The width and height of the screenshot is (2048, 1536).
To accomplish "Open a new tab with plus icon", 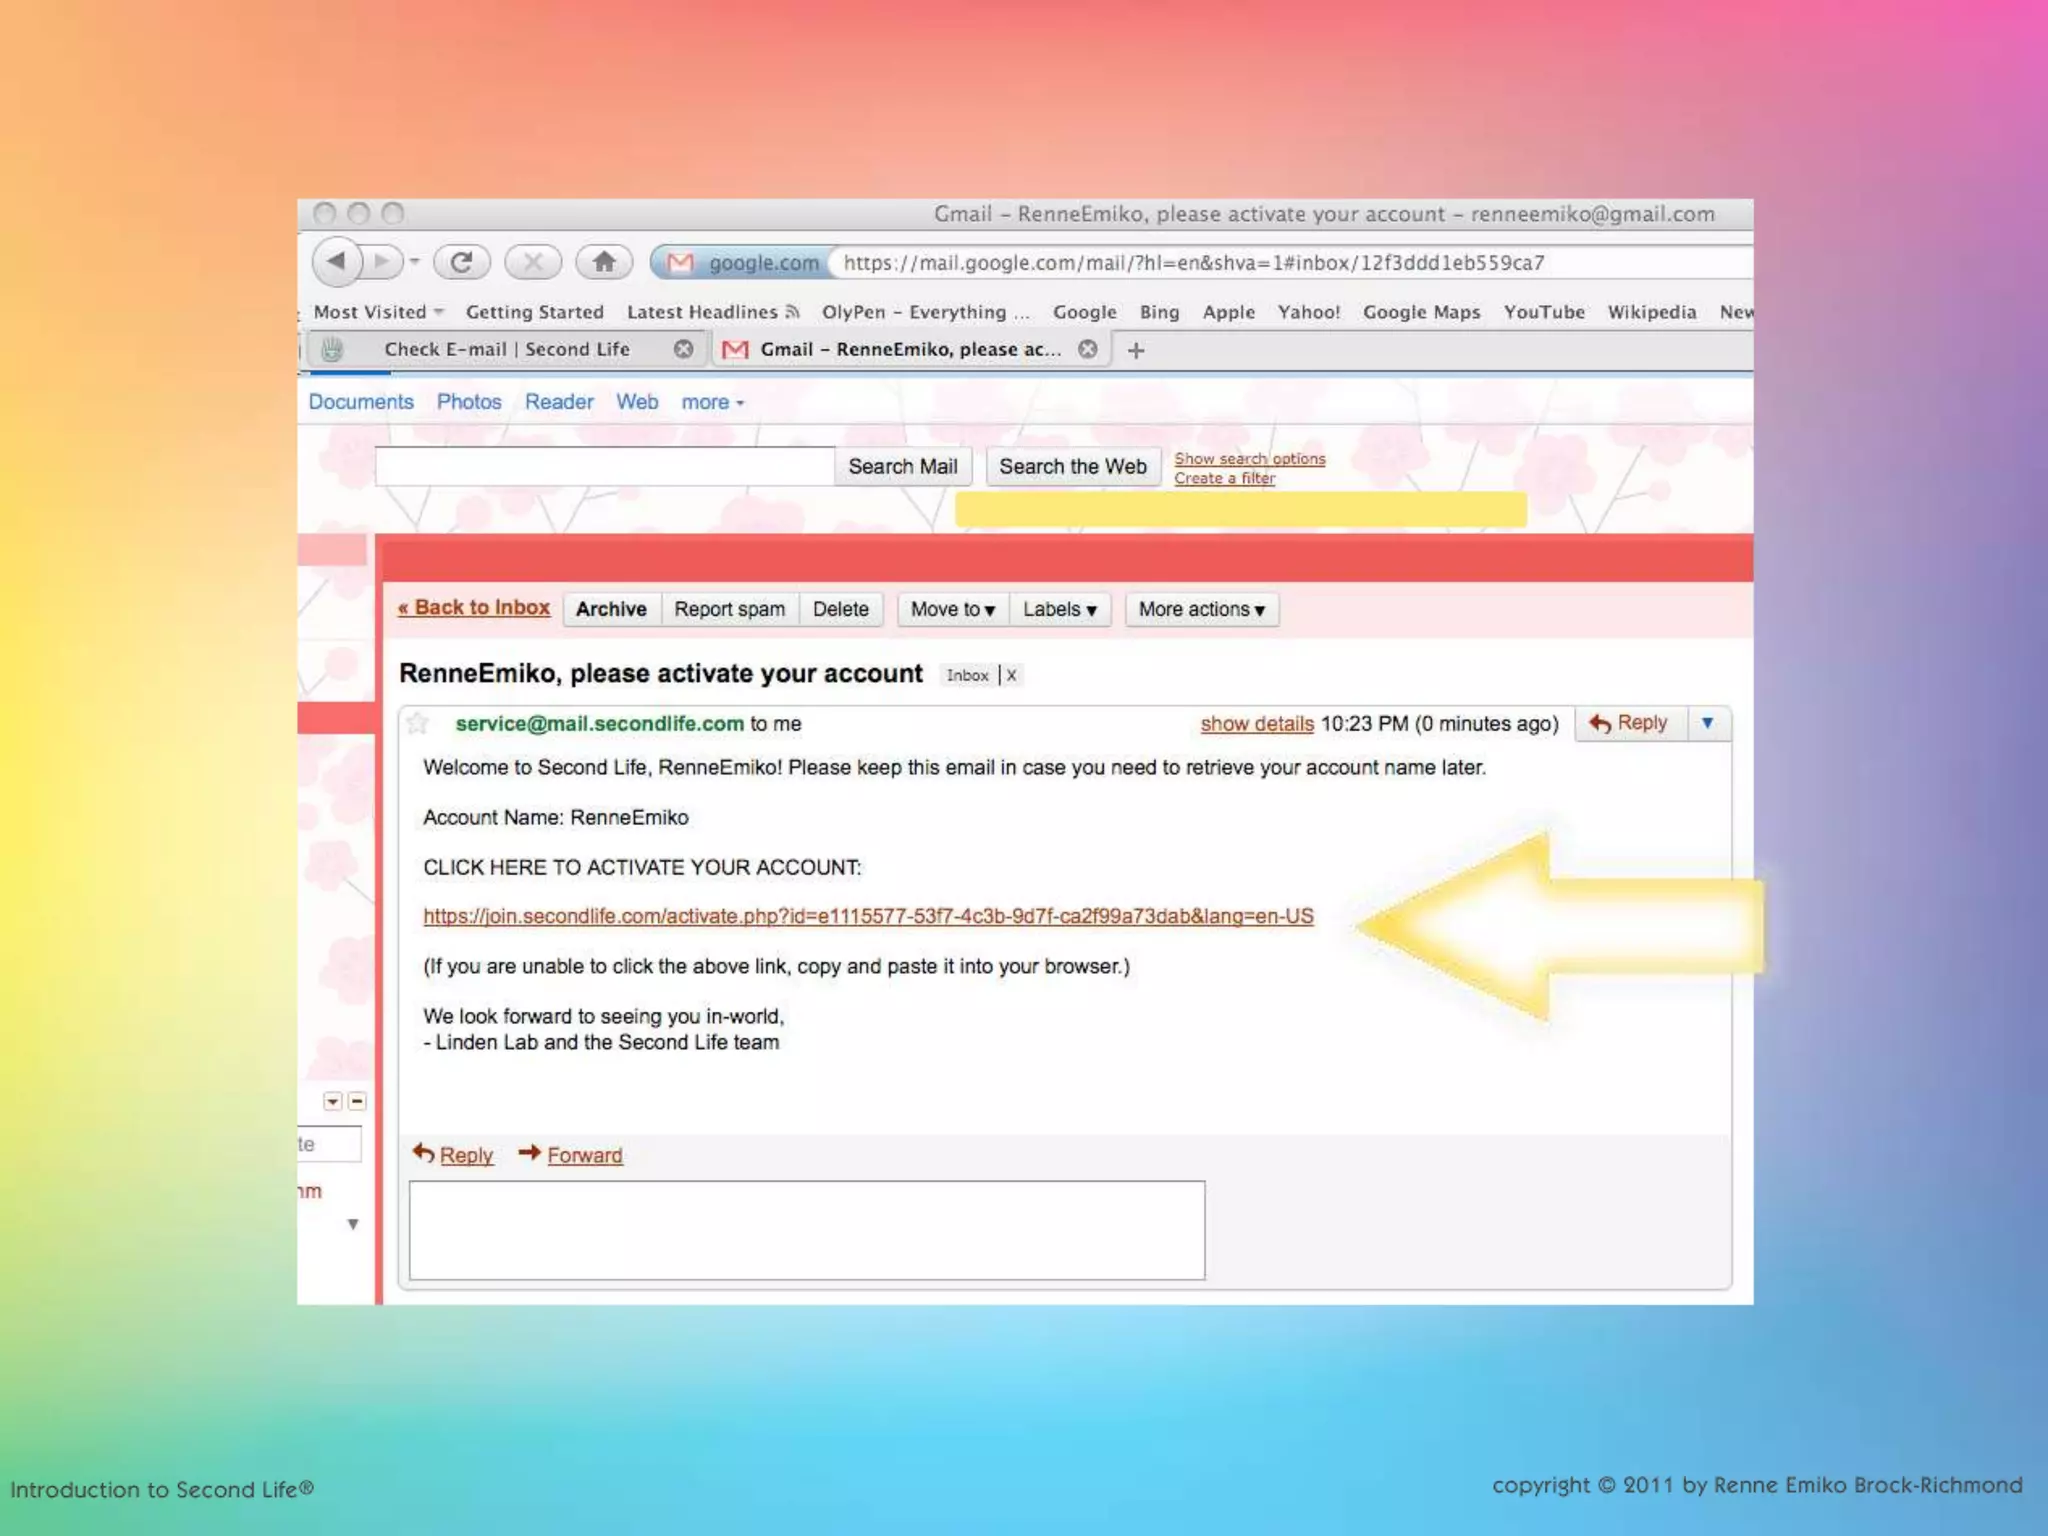I will 1136,350.
